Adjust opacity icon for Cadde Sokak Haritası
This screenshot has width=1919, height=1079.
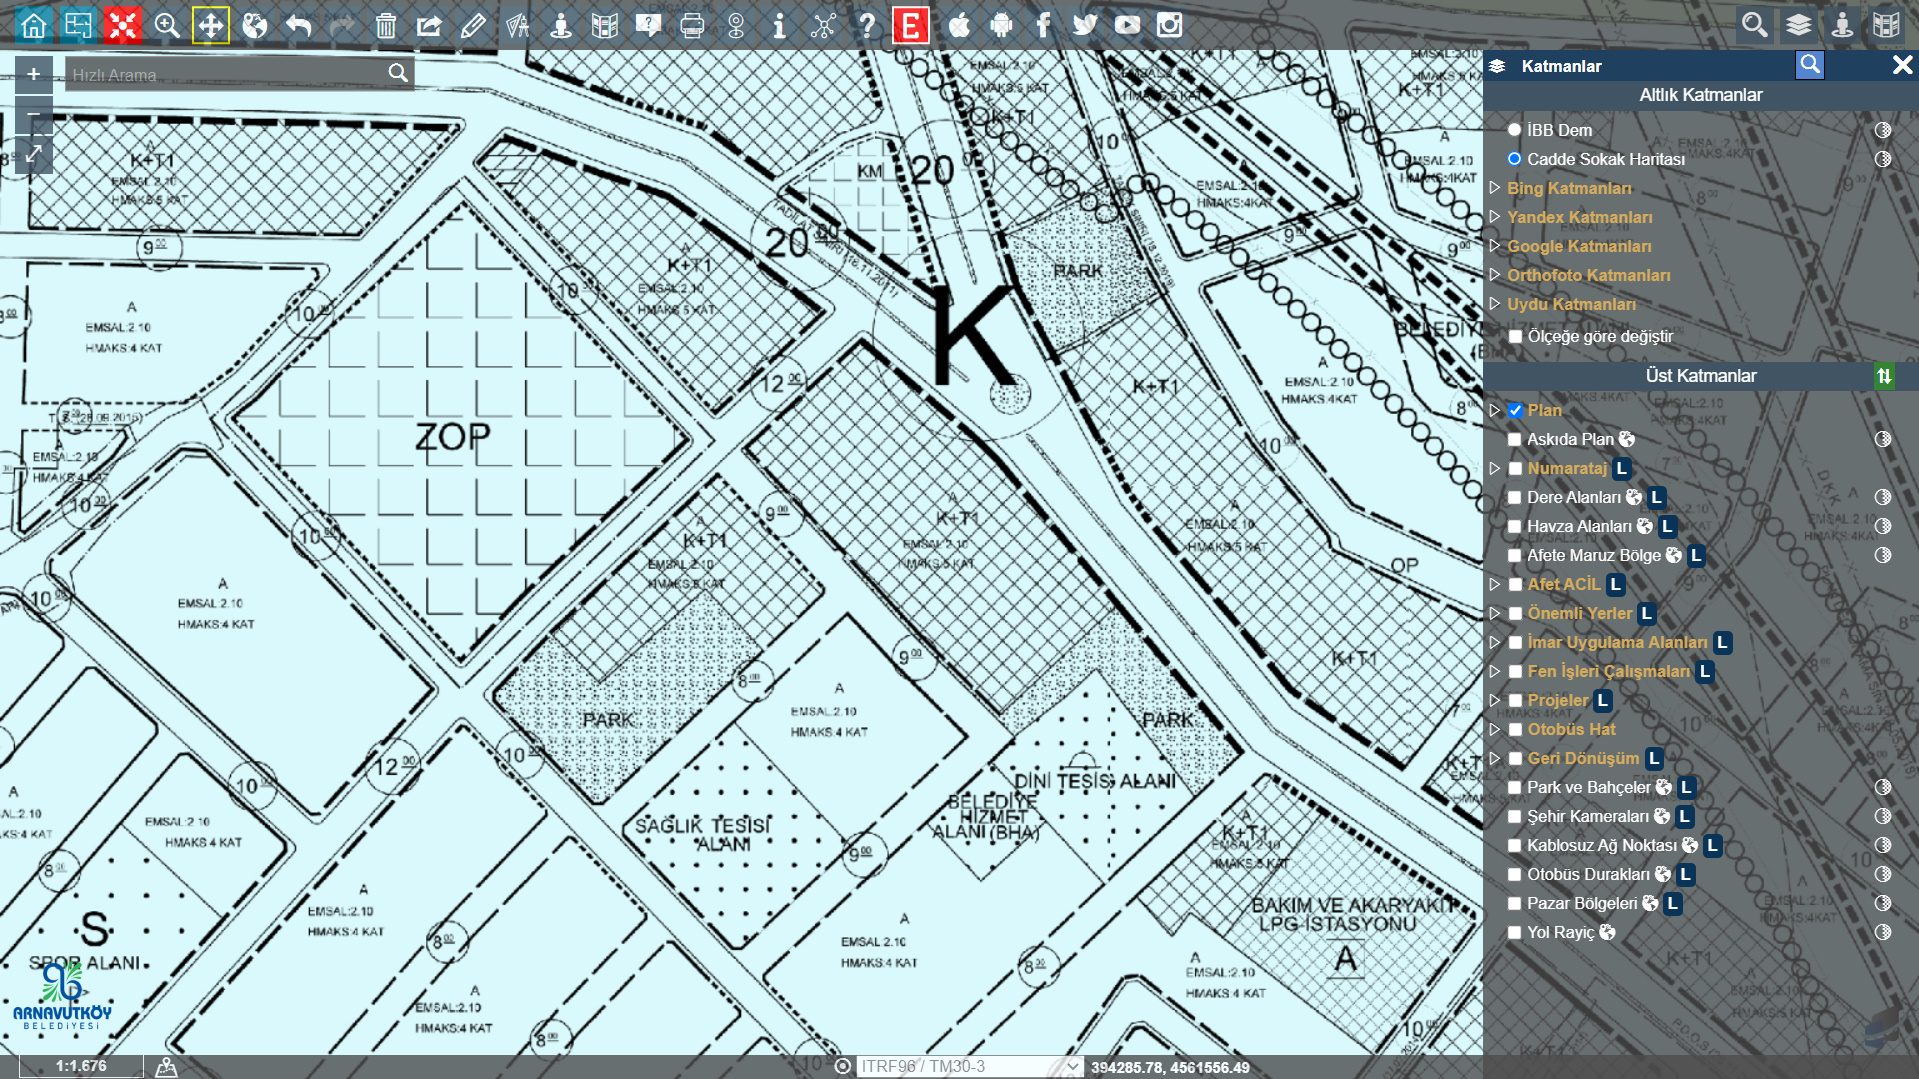point(1883,159)
